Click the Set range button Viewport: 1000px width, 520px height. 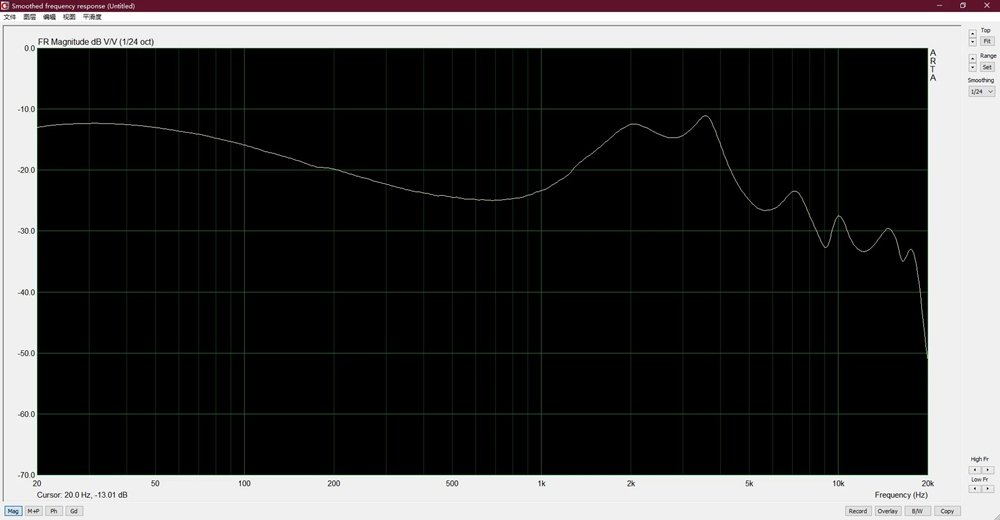click(987, 67)
